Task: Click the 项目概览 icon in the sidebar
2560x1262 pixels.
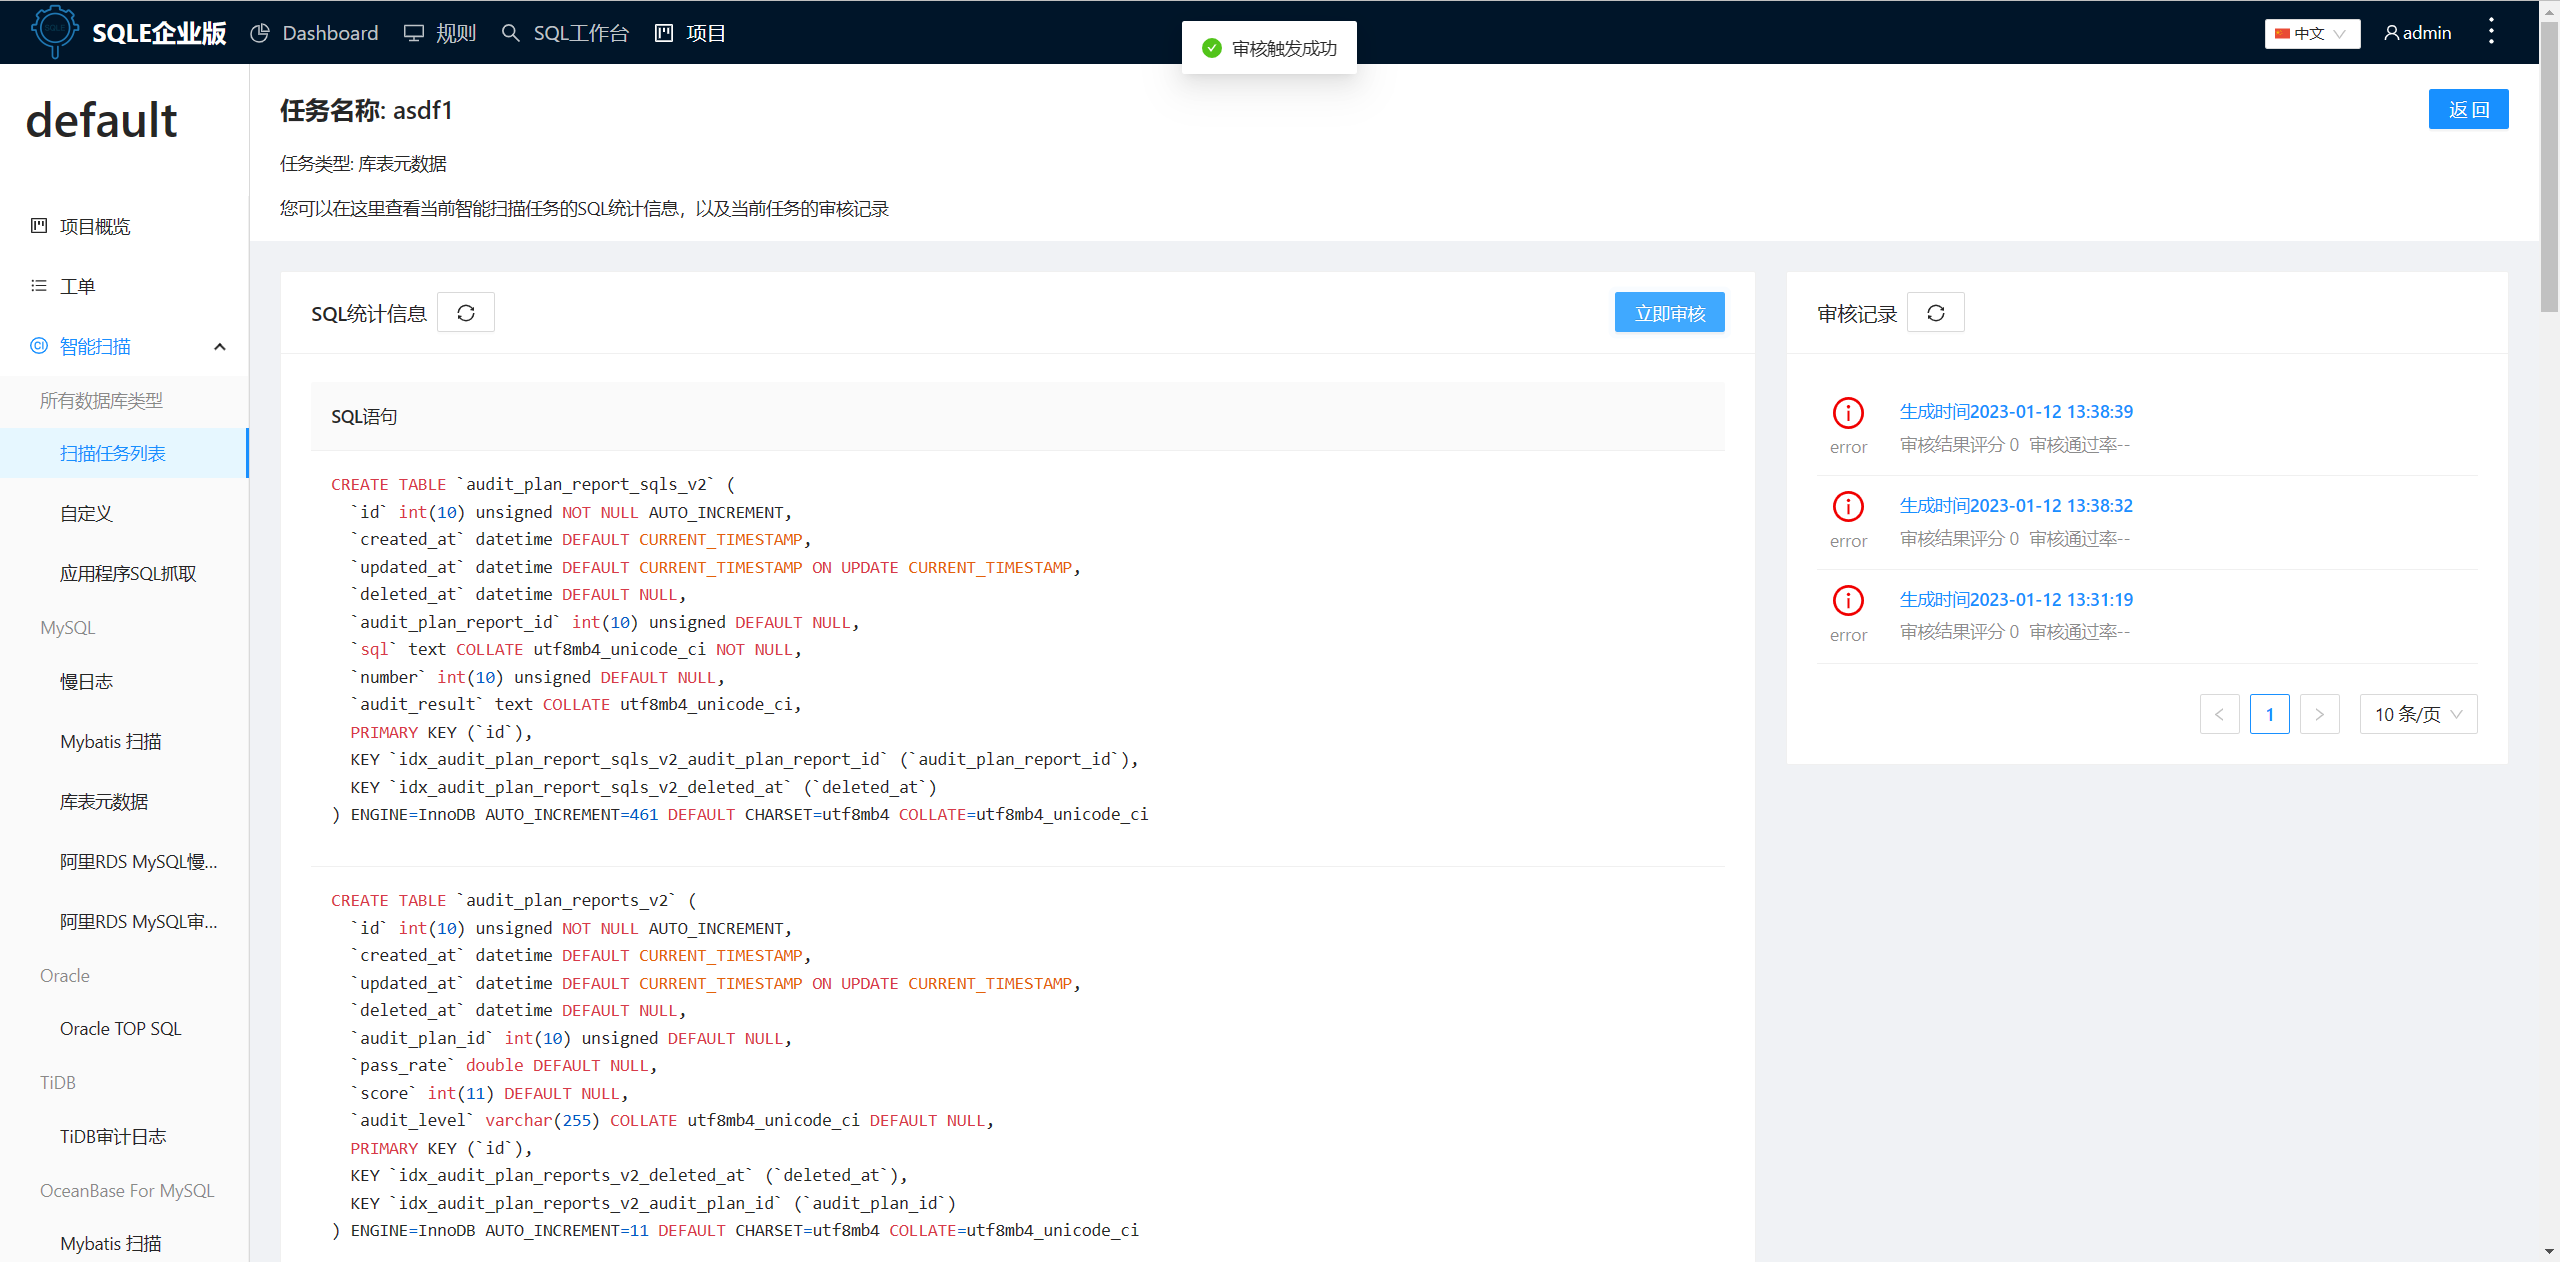Action: (37, 225)
